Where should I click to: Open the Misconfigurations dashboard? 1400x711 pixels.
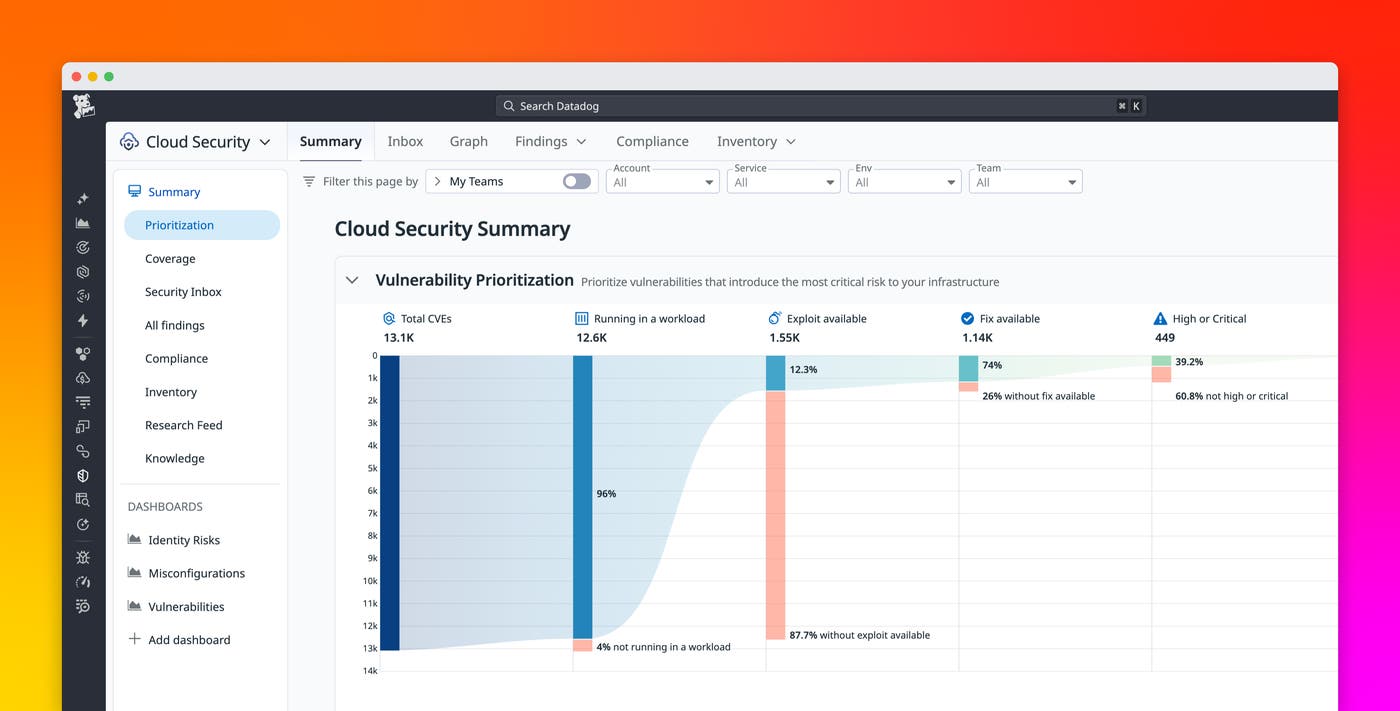pos(196,573)
